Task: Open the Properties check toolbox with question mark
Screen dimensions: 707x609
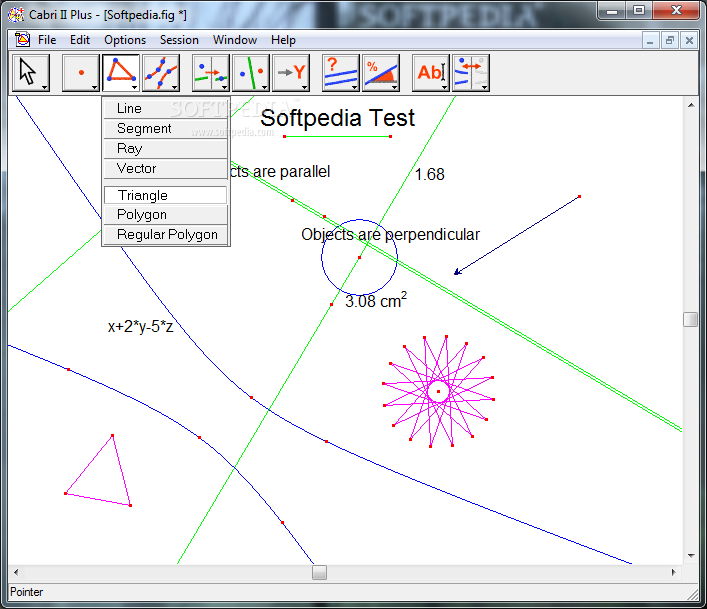Action: click(x=341, y=72)
